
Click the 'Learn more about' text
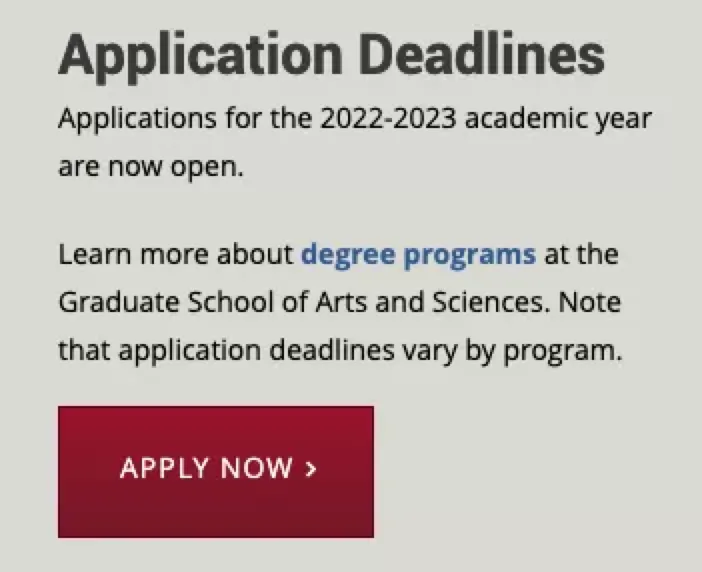pyautogui.click(x=175, y=254)
